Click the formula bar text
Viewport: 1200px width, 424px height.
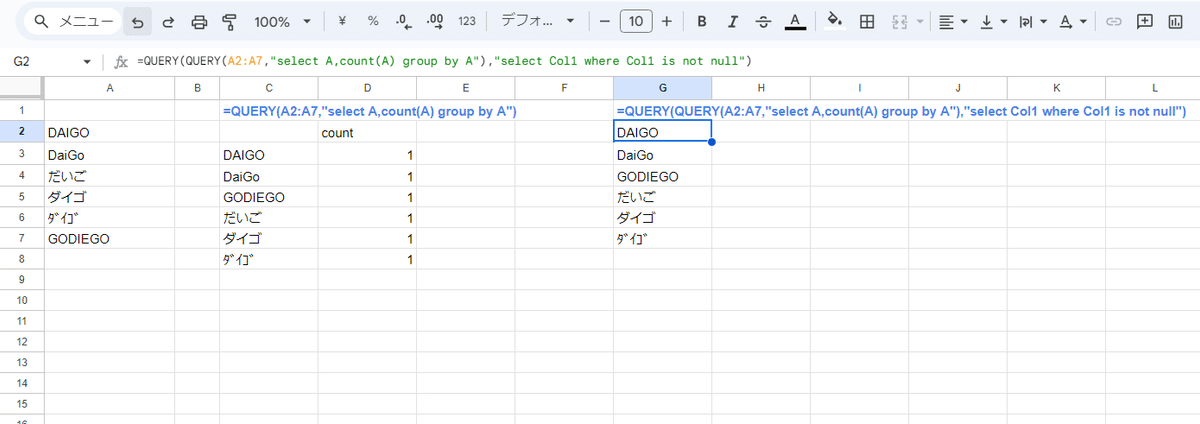(443, 61)
